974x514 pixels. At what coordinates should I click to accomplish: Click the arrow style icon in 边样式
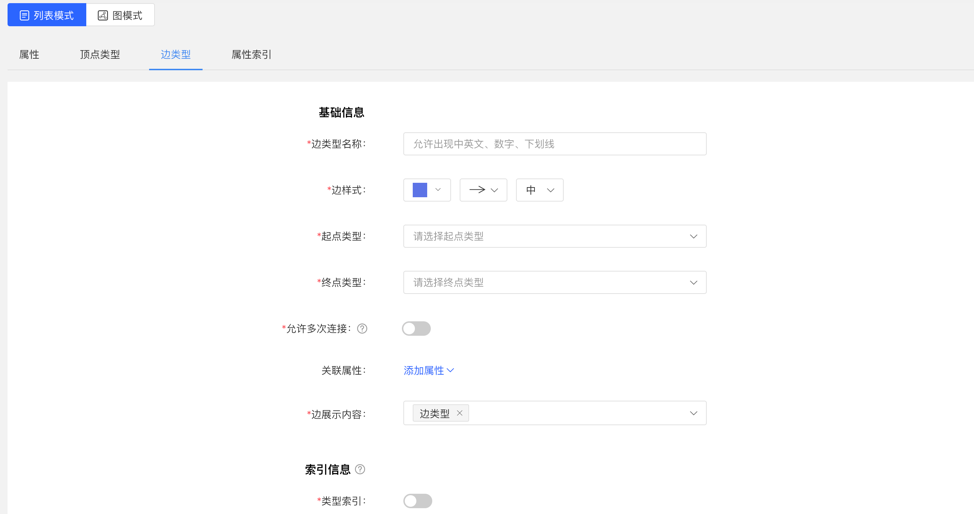pos(477,190)
